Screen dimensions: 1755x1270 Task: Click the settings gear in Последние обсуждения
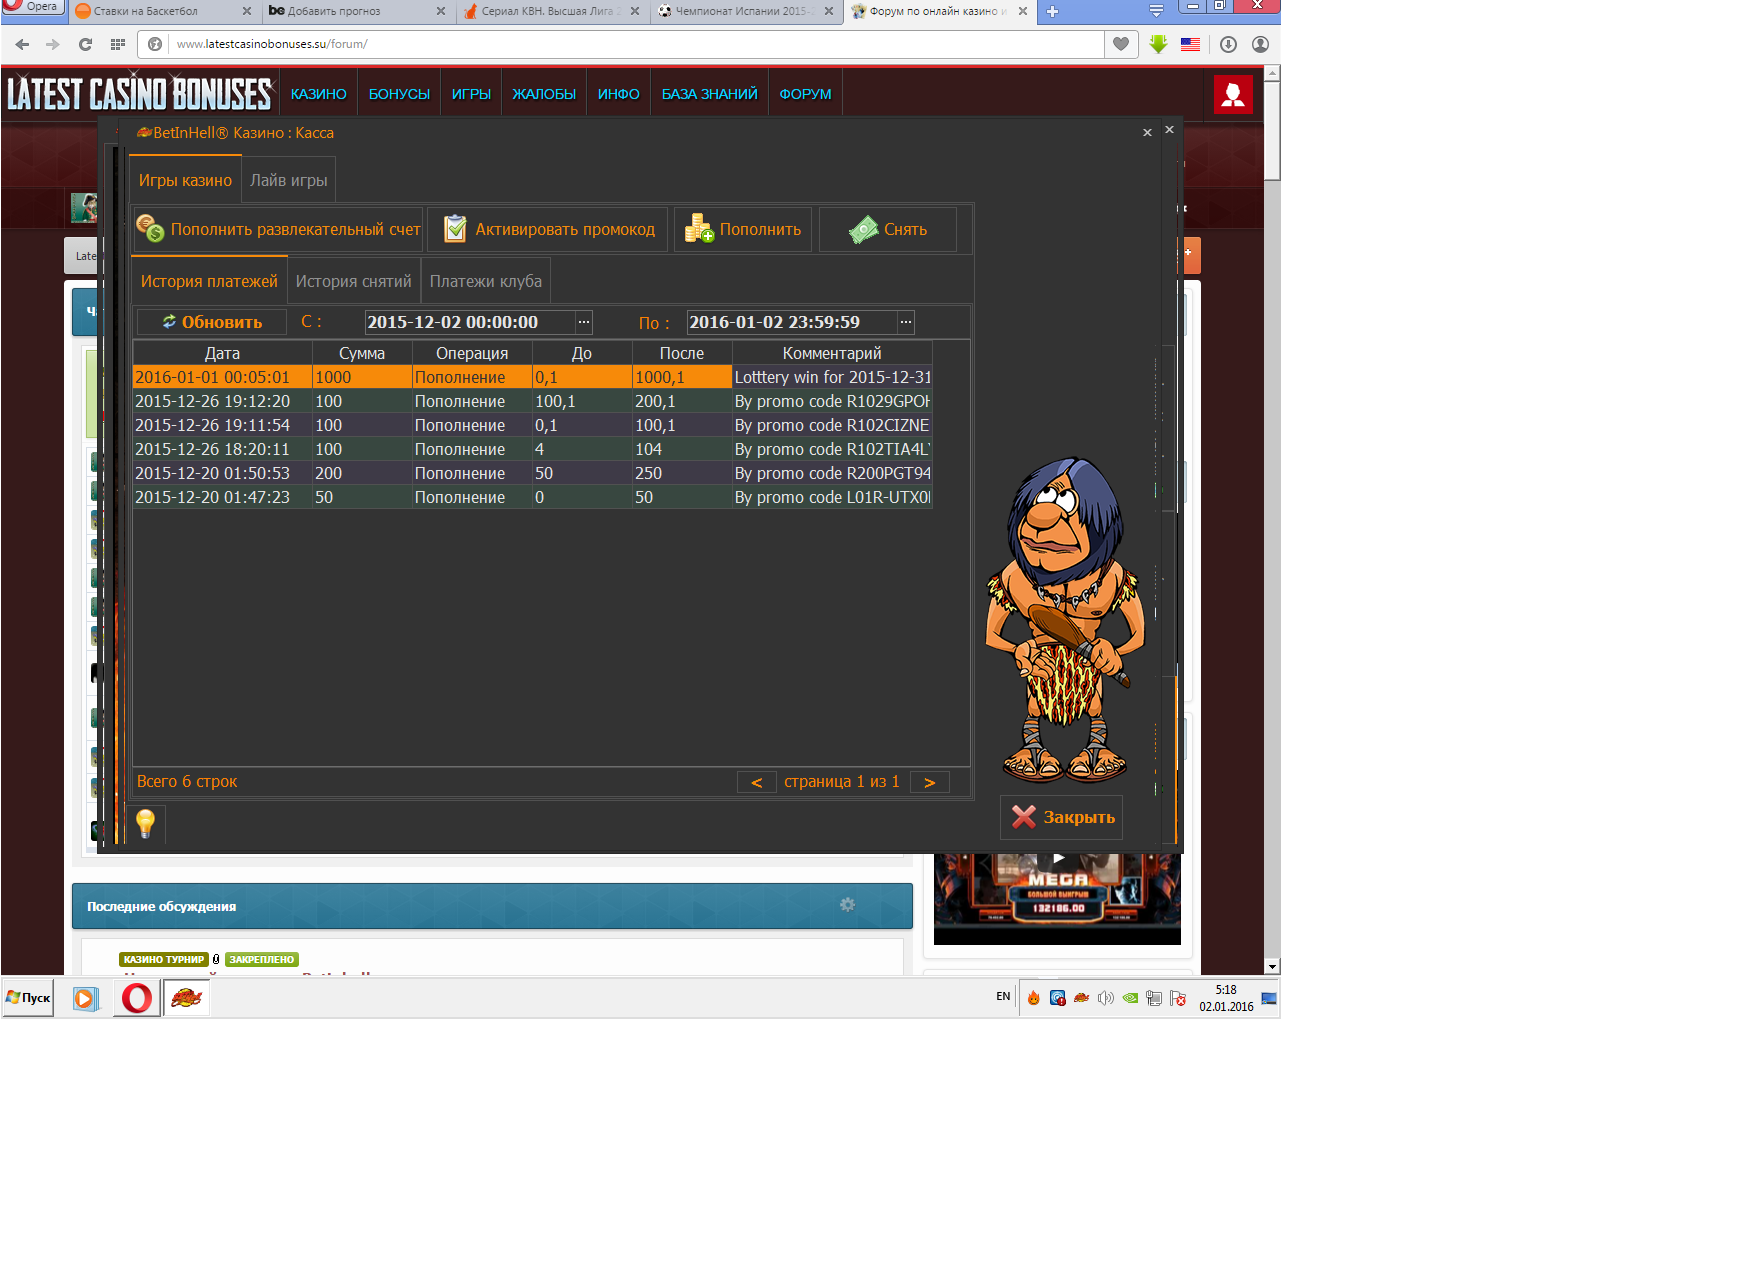(847, 905)
